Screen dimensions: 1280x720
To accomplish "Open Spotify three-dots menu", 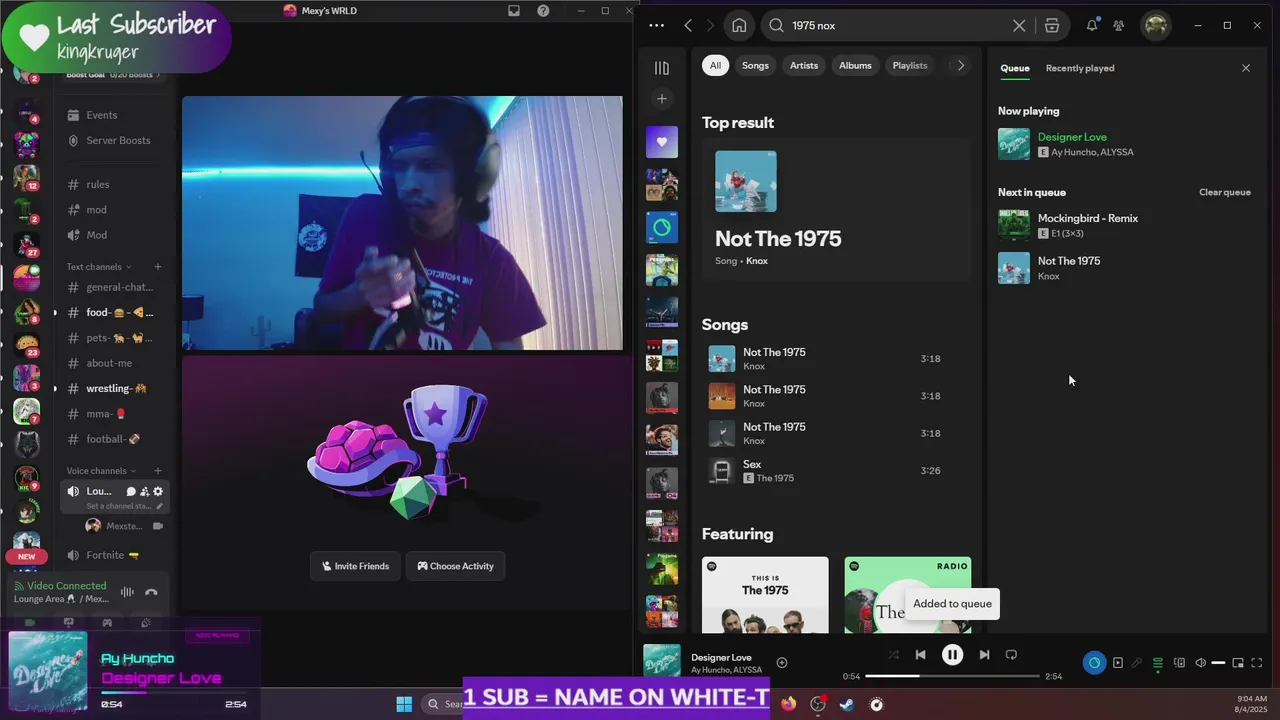I will [656, 25].
